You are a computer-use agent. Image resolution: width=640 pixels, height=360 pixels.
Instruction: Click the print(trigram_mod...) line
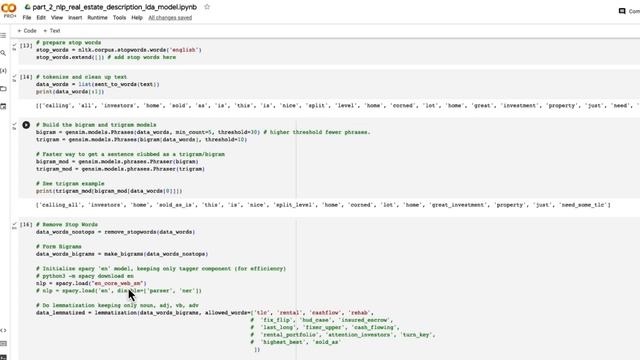[x=109, y=191]
